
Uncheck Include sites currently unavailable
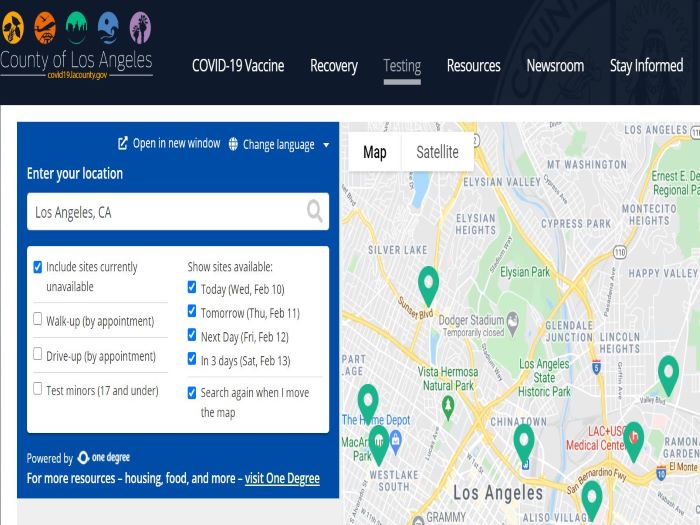pos(38,267)
